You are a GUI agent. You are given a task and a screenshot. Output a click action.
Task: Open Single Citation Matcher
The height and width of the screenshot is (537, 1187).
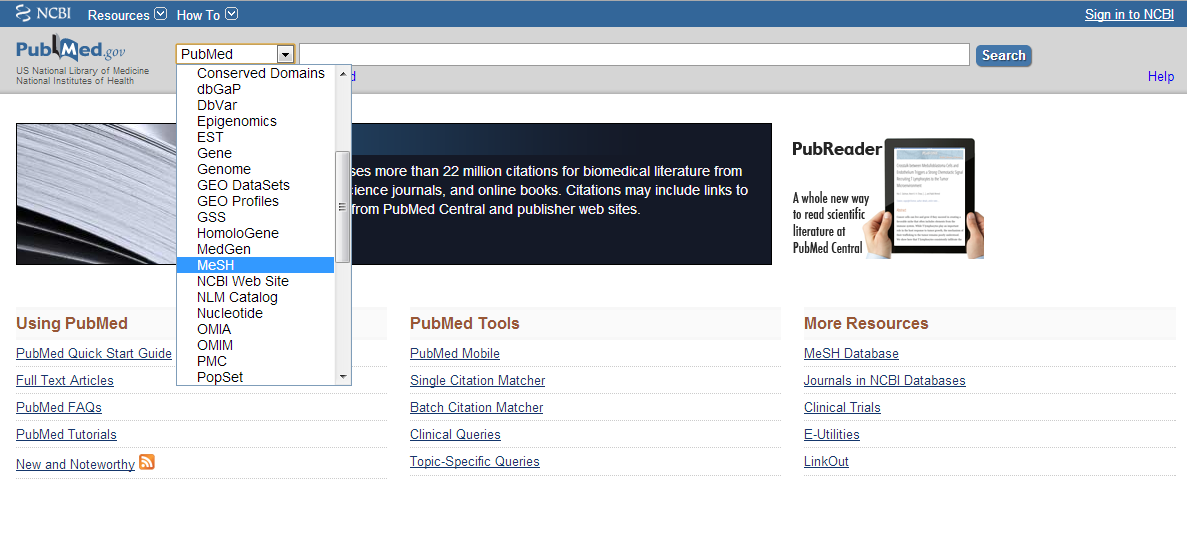coord(478,380)
